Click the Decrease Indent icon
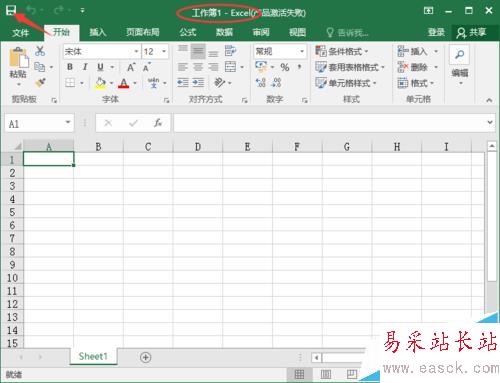The width and height of the screenshot is (500, 383). click(183, 82)
